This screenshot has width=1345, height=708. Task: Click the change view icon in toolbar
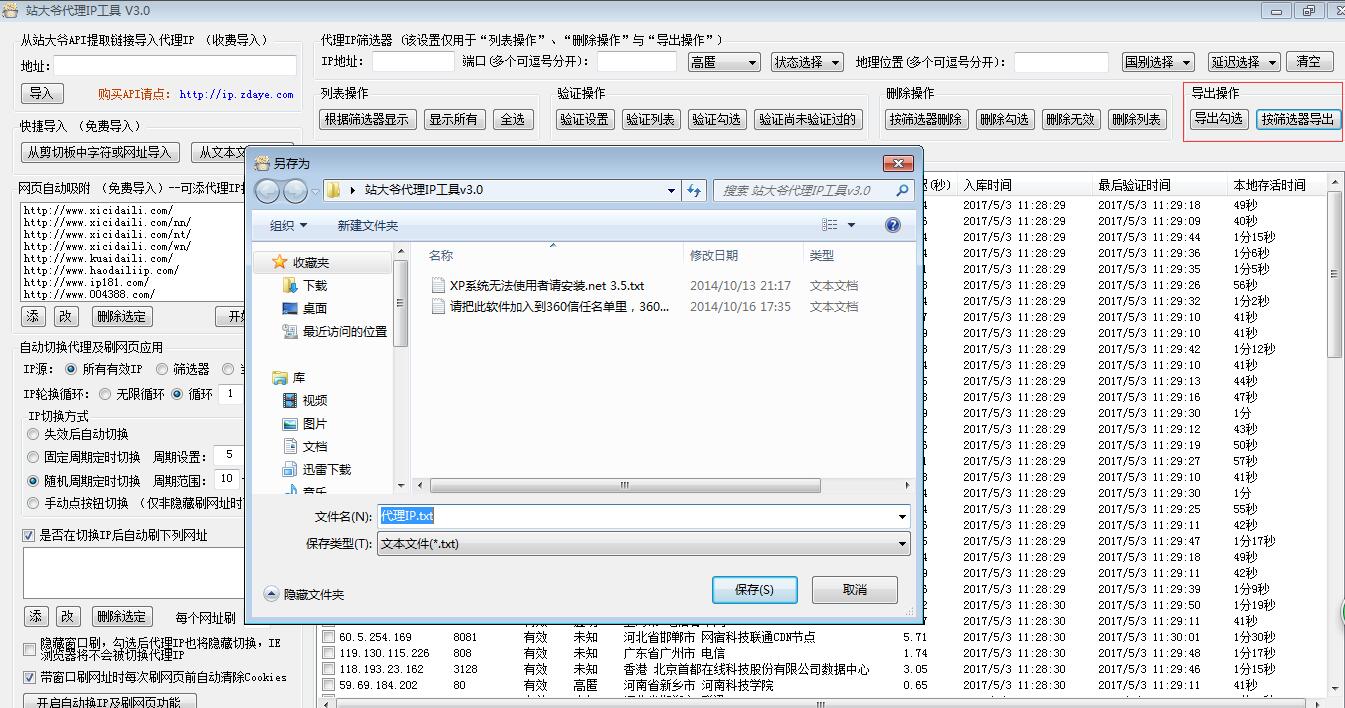point(830,225)
